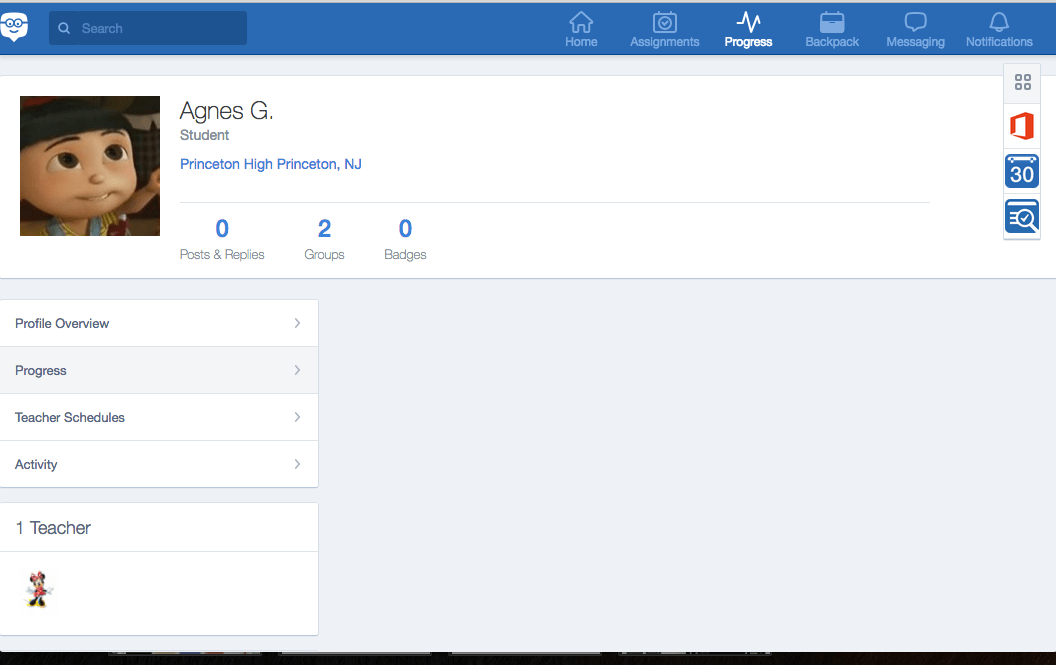Open the search checklist app icon
This screenshot has width=1056, height=665.
[x=1022, y=216]
